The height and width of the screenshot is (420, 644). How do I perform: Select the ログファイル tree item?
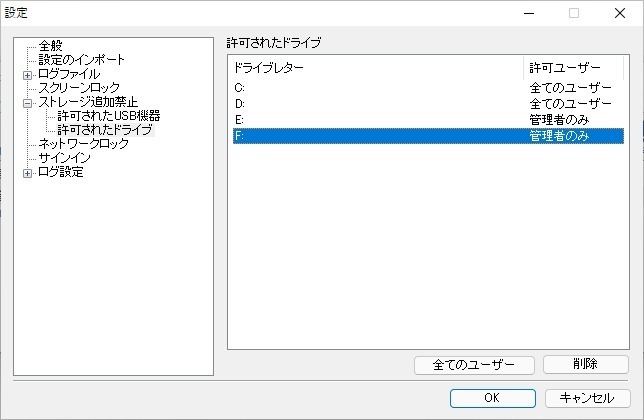[x=69, y=74]
